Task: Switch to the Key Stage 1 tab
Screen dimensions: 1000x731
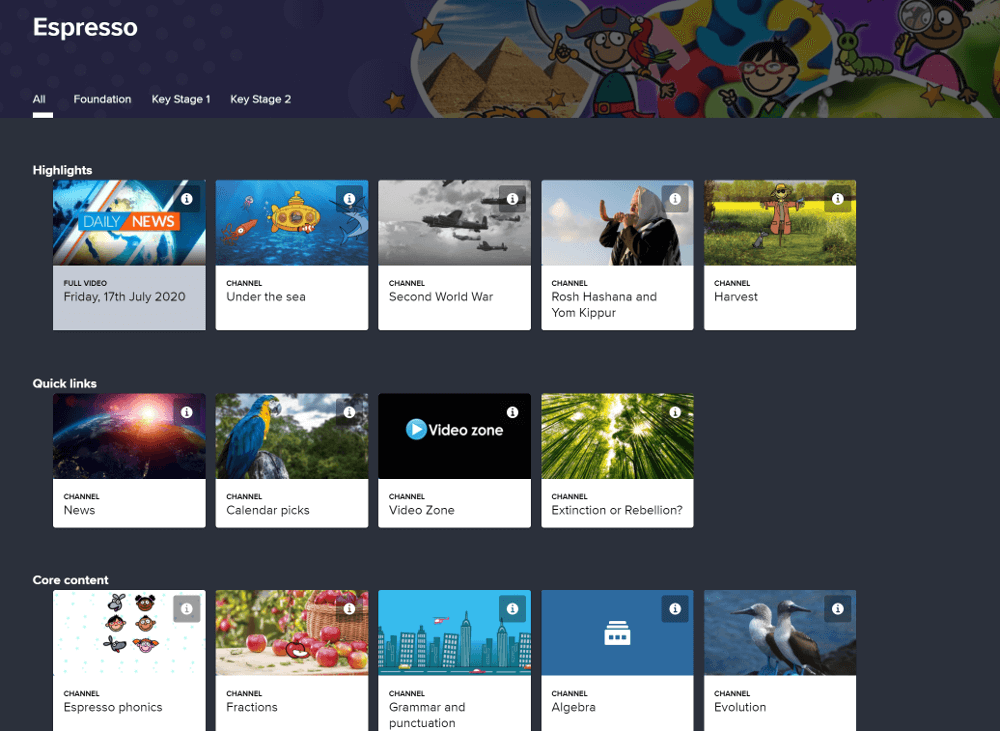Action: click(x=180, y=100)
